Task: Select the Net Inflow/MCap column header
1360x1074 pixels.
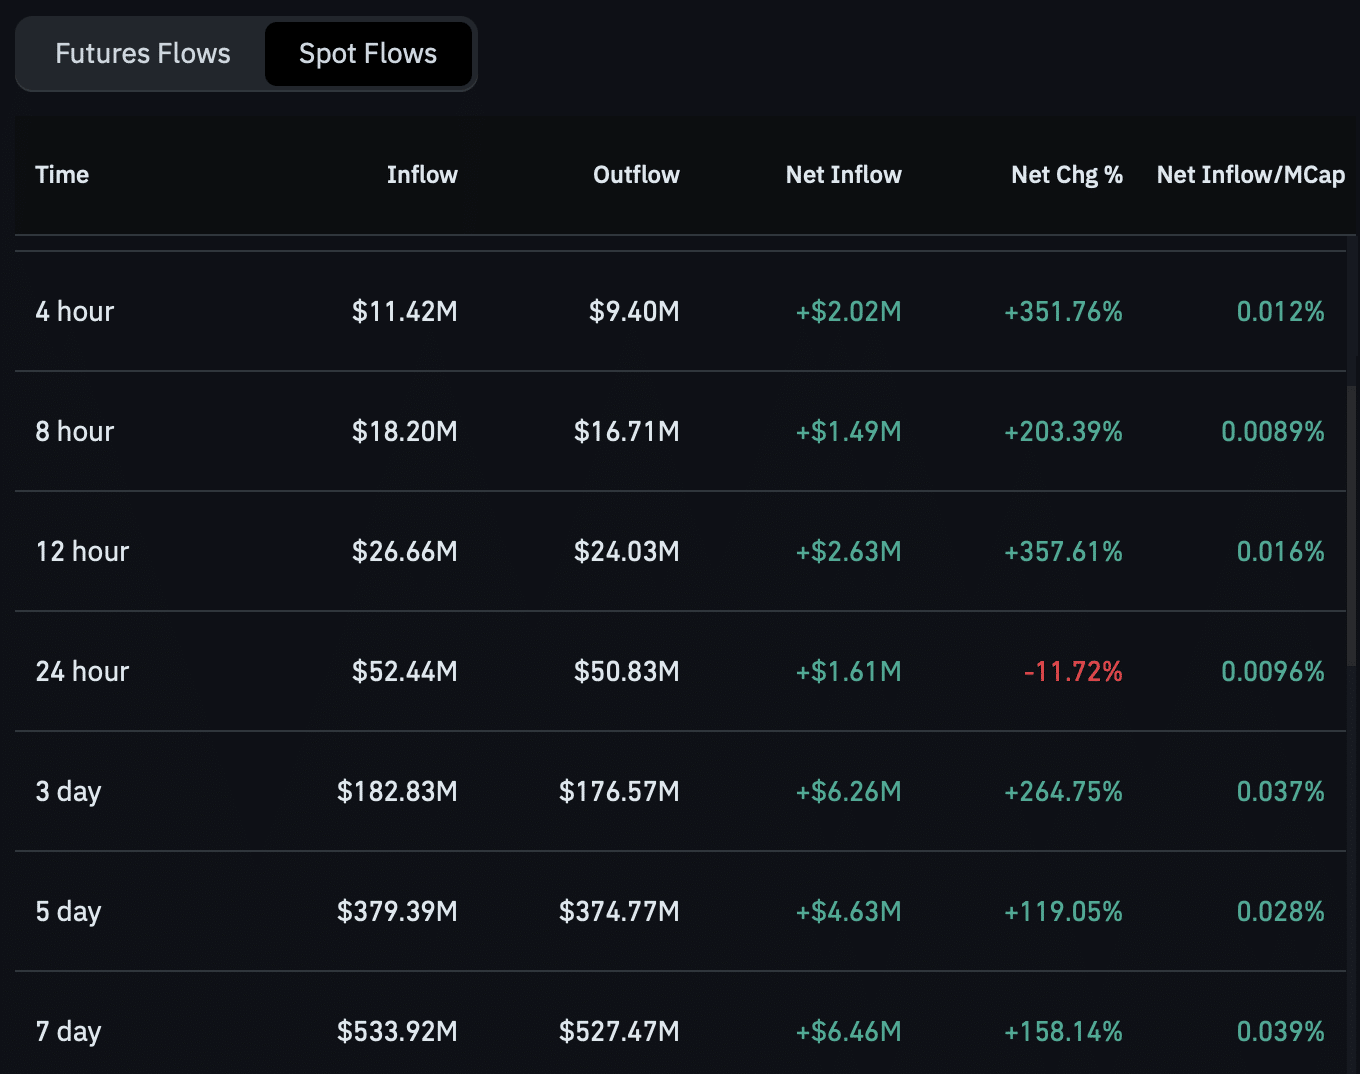Action: [1250, 174]
